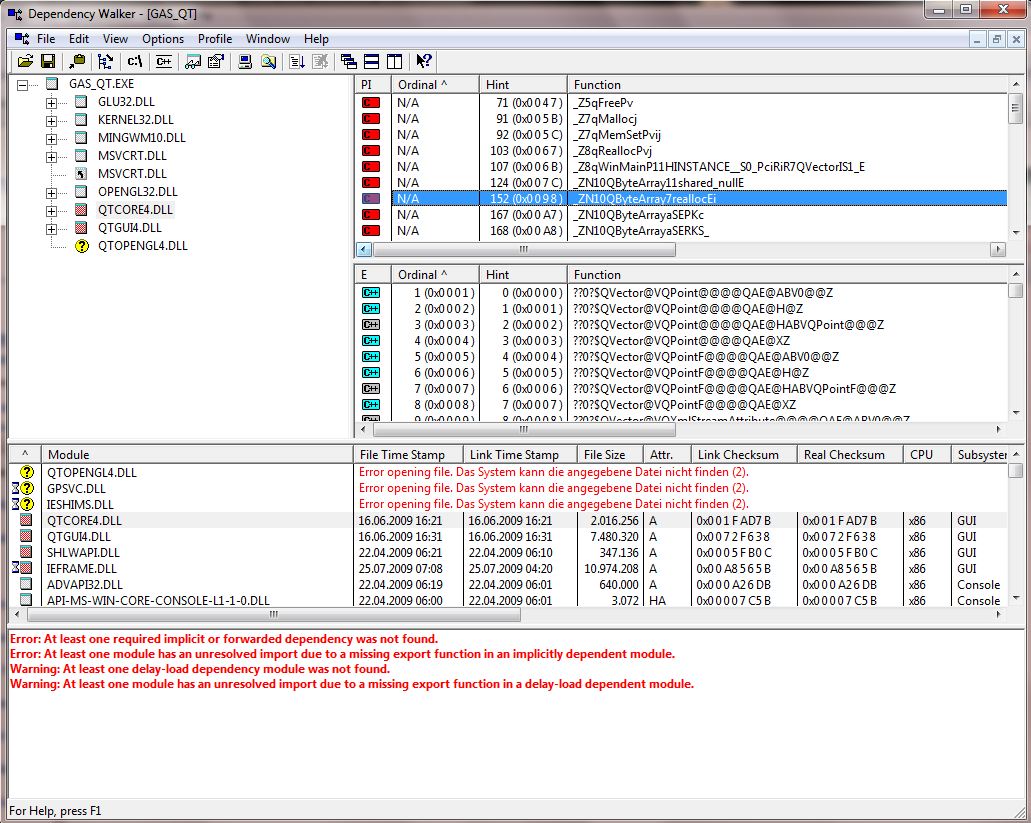Expand the GLU32.DLL tree node

coord(51,103)
